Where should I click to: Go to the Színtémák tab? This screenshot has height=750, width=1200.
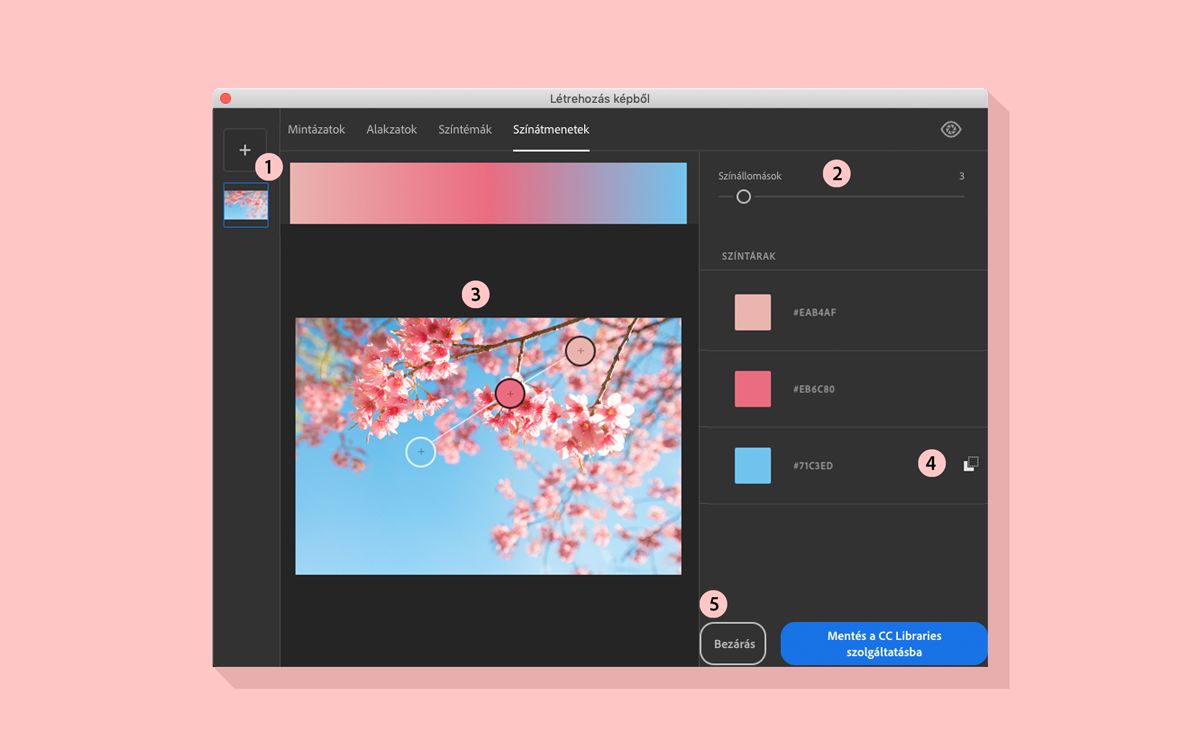pos(465,129)
